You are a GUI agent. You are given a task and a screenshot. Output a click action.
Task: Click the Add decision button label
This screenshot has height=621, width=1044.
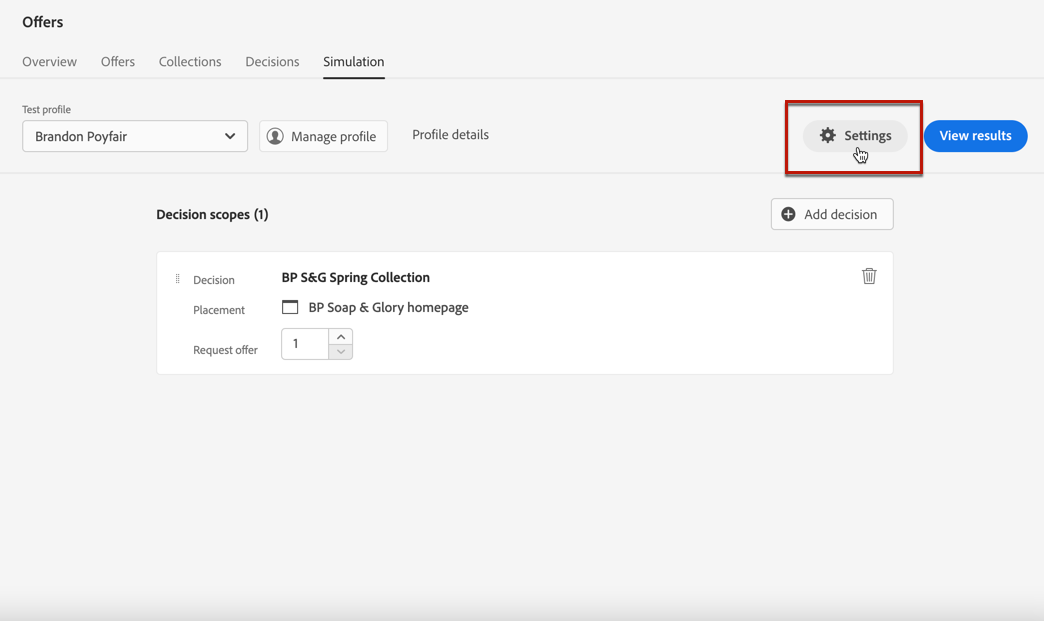pos(840,214)
